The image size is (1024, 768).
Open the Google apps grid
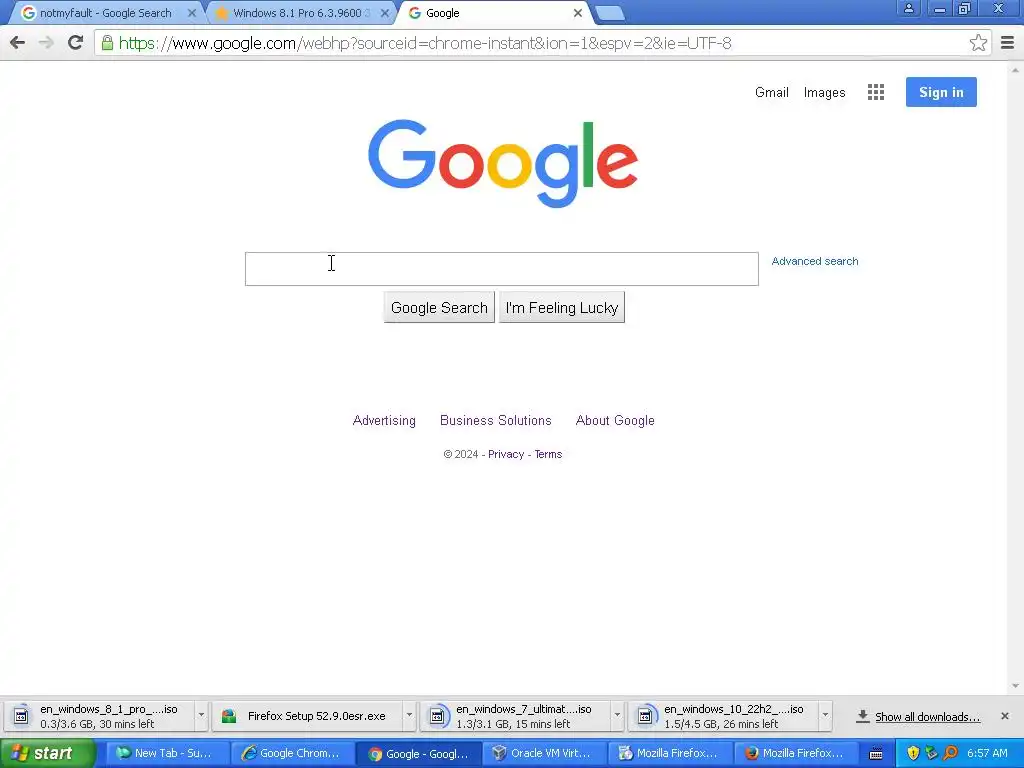click(x=876, y=92)
